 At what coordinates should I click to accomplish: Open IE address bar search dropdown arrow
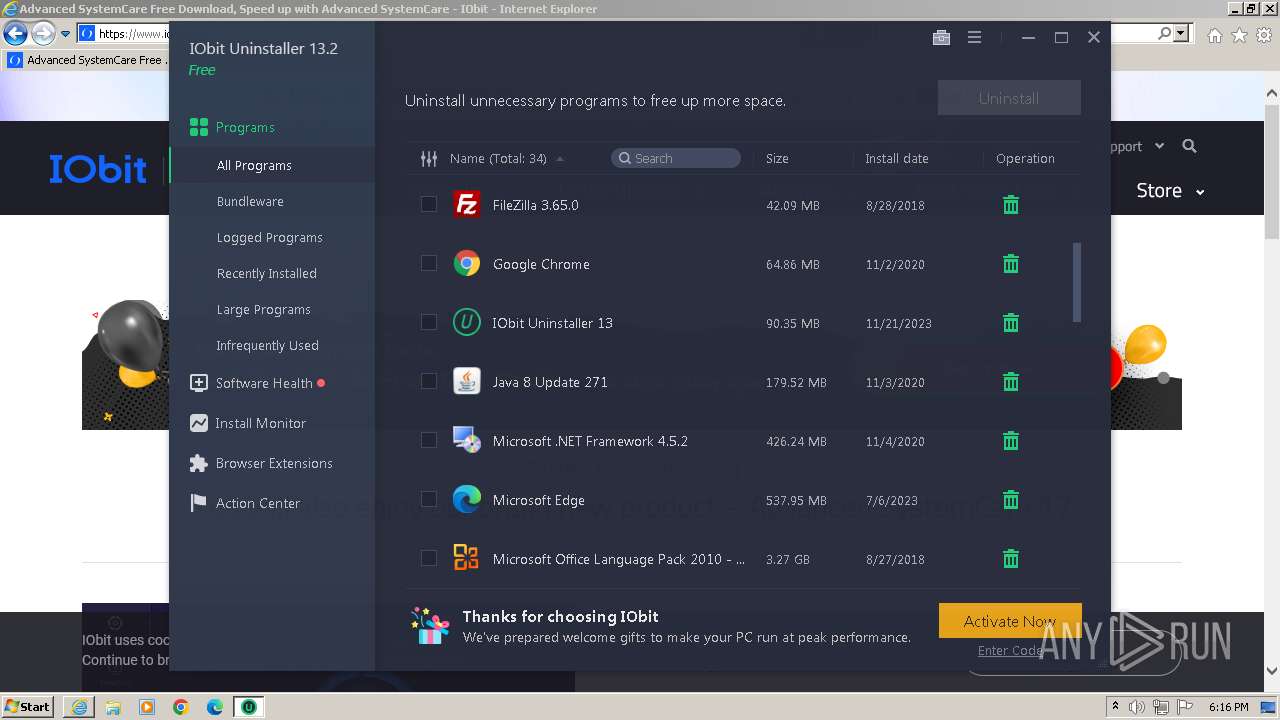click(x=1181, y=34)
